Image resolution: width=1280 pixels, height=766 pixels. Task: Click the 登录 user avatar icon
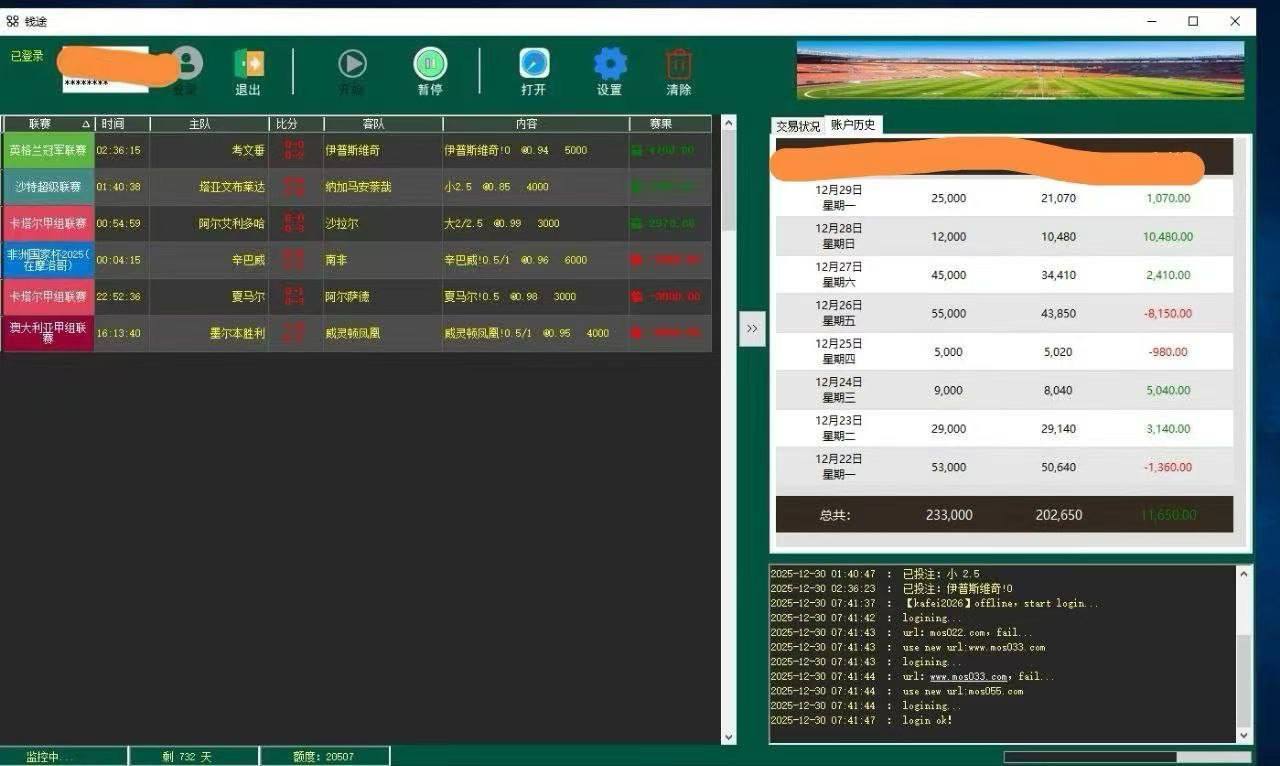coord(187,65)
